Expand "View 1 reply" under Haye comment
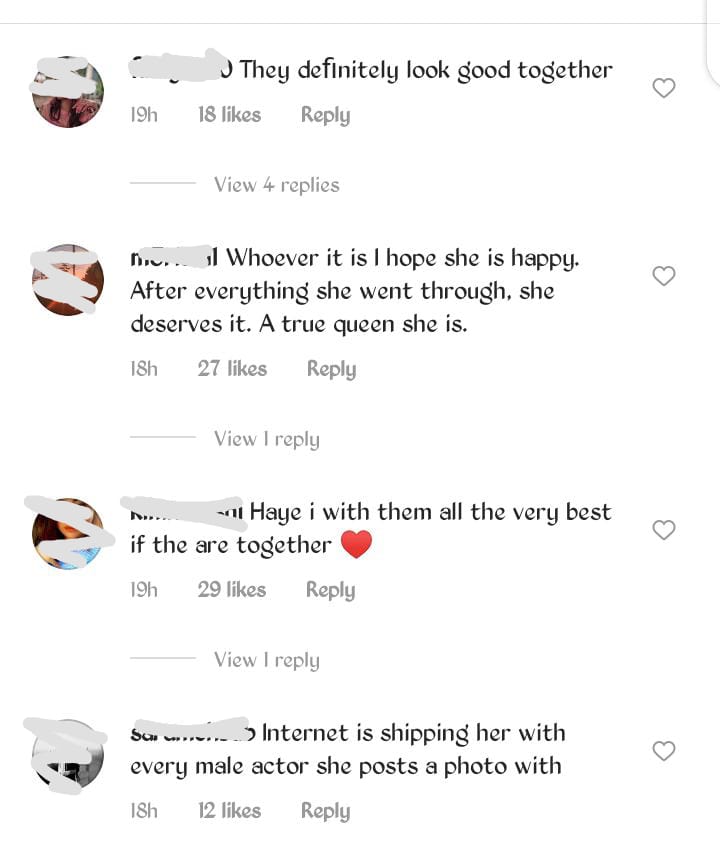Image resolution: width=720 pixels, height=862 pixels. pyautogui.click(x=267, y=660)
